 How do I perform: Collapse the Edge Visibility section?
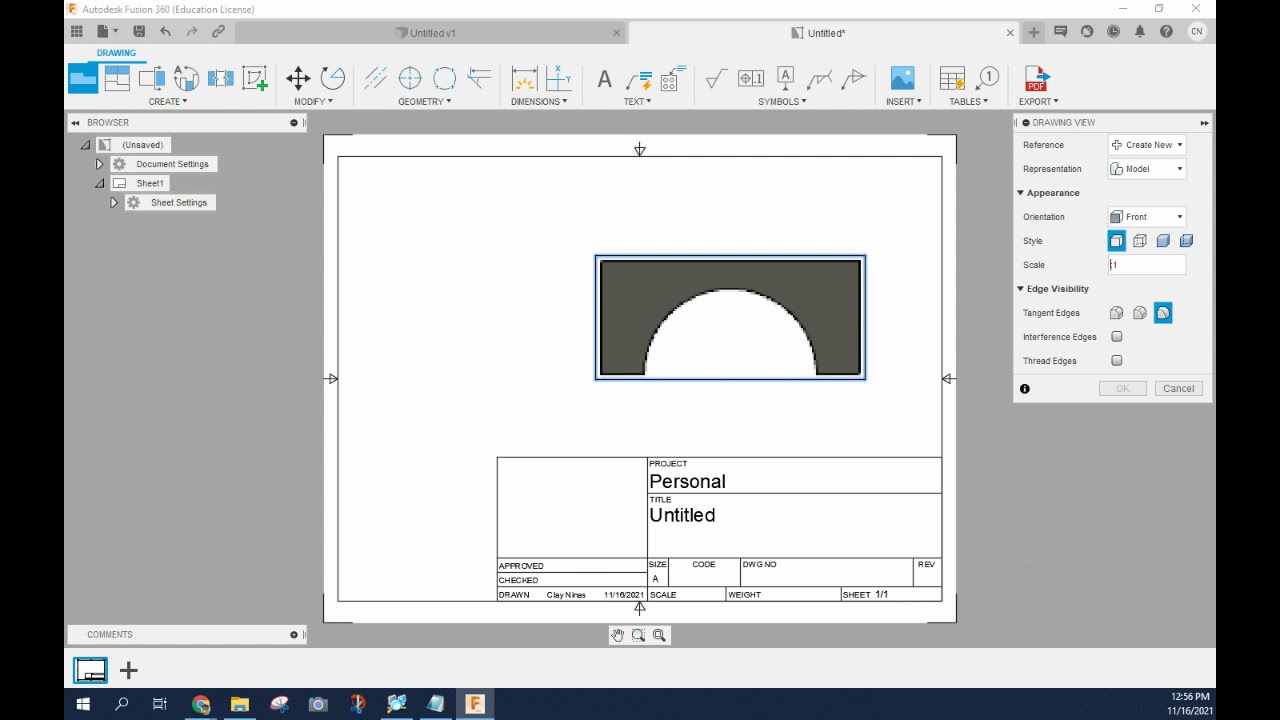point(1021,289)
